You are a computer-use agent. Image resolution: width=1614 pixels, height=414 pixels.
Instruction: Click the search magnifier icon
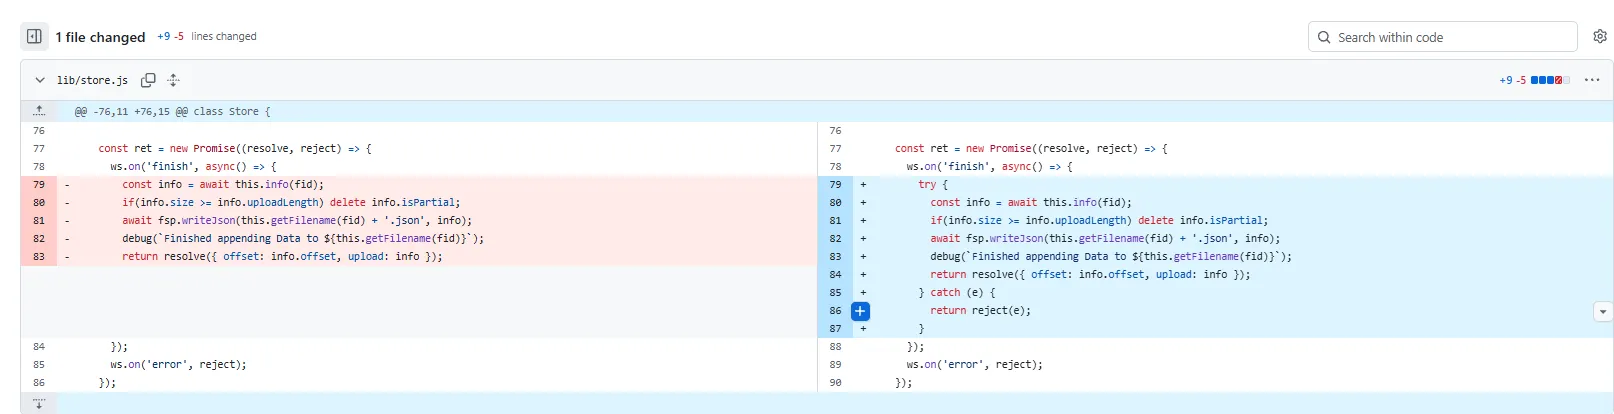pos(1324,37)
